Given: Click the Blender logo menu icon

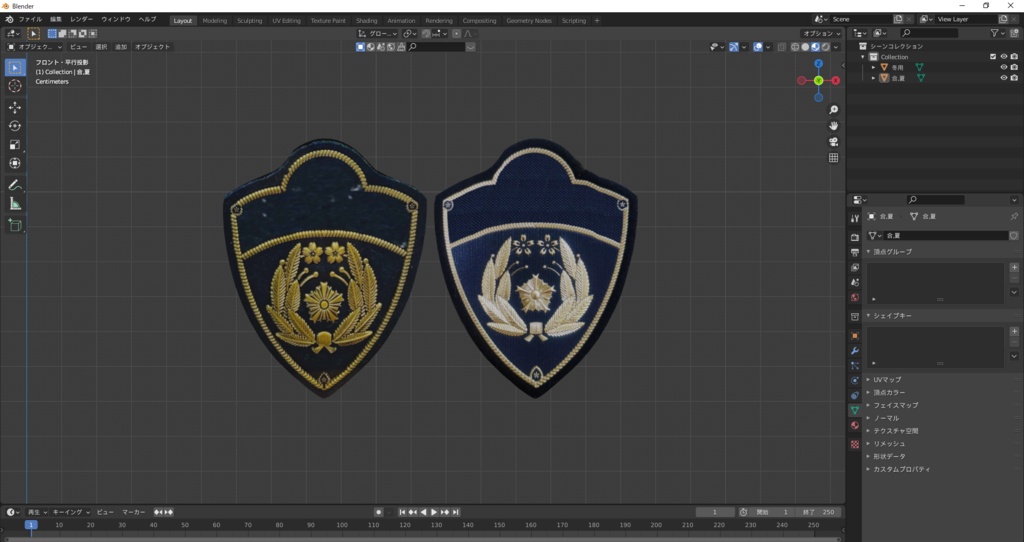Looking at the screenshot, I should 9,20.
